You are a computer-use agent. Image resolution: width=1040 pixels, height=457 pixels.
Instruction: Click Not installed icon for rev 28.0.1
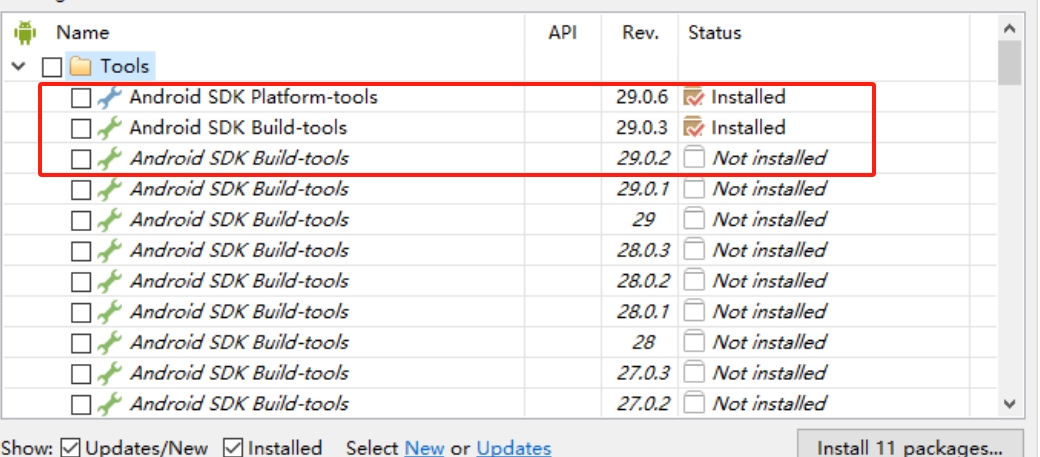694,312
